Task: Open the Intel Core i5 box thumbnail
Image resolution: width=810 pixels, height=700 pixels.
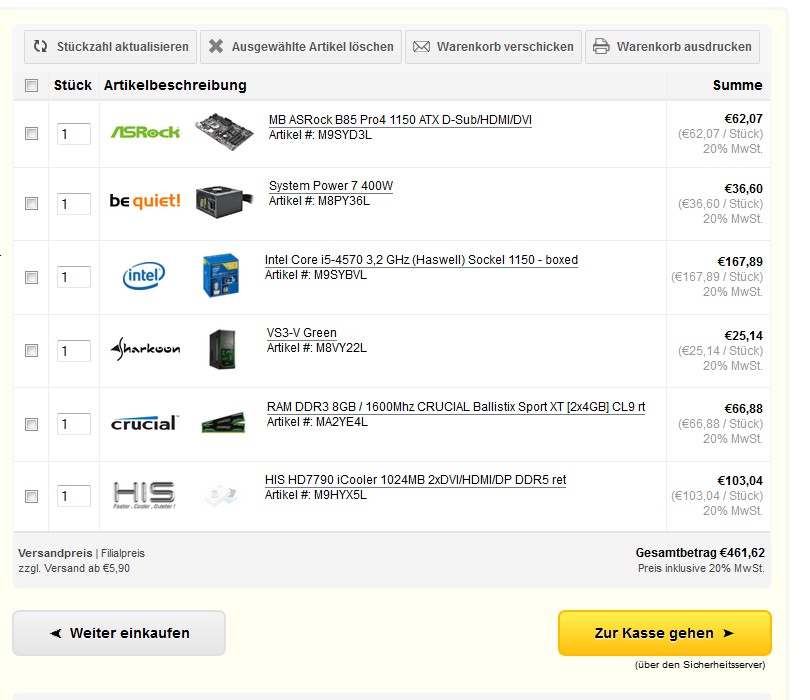Action: pyautogui.click(x=221, y=275)
